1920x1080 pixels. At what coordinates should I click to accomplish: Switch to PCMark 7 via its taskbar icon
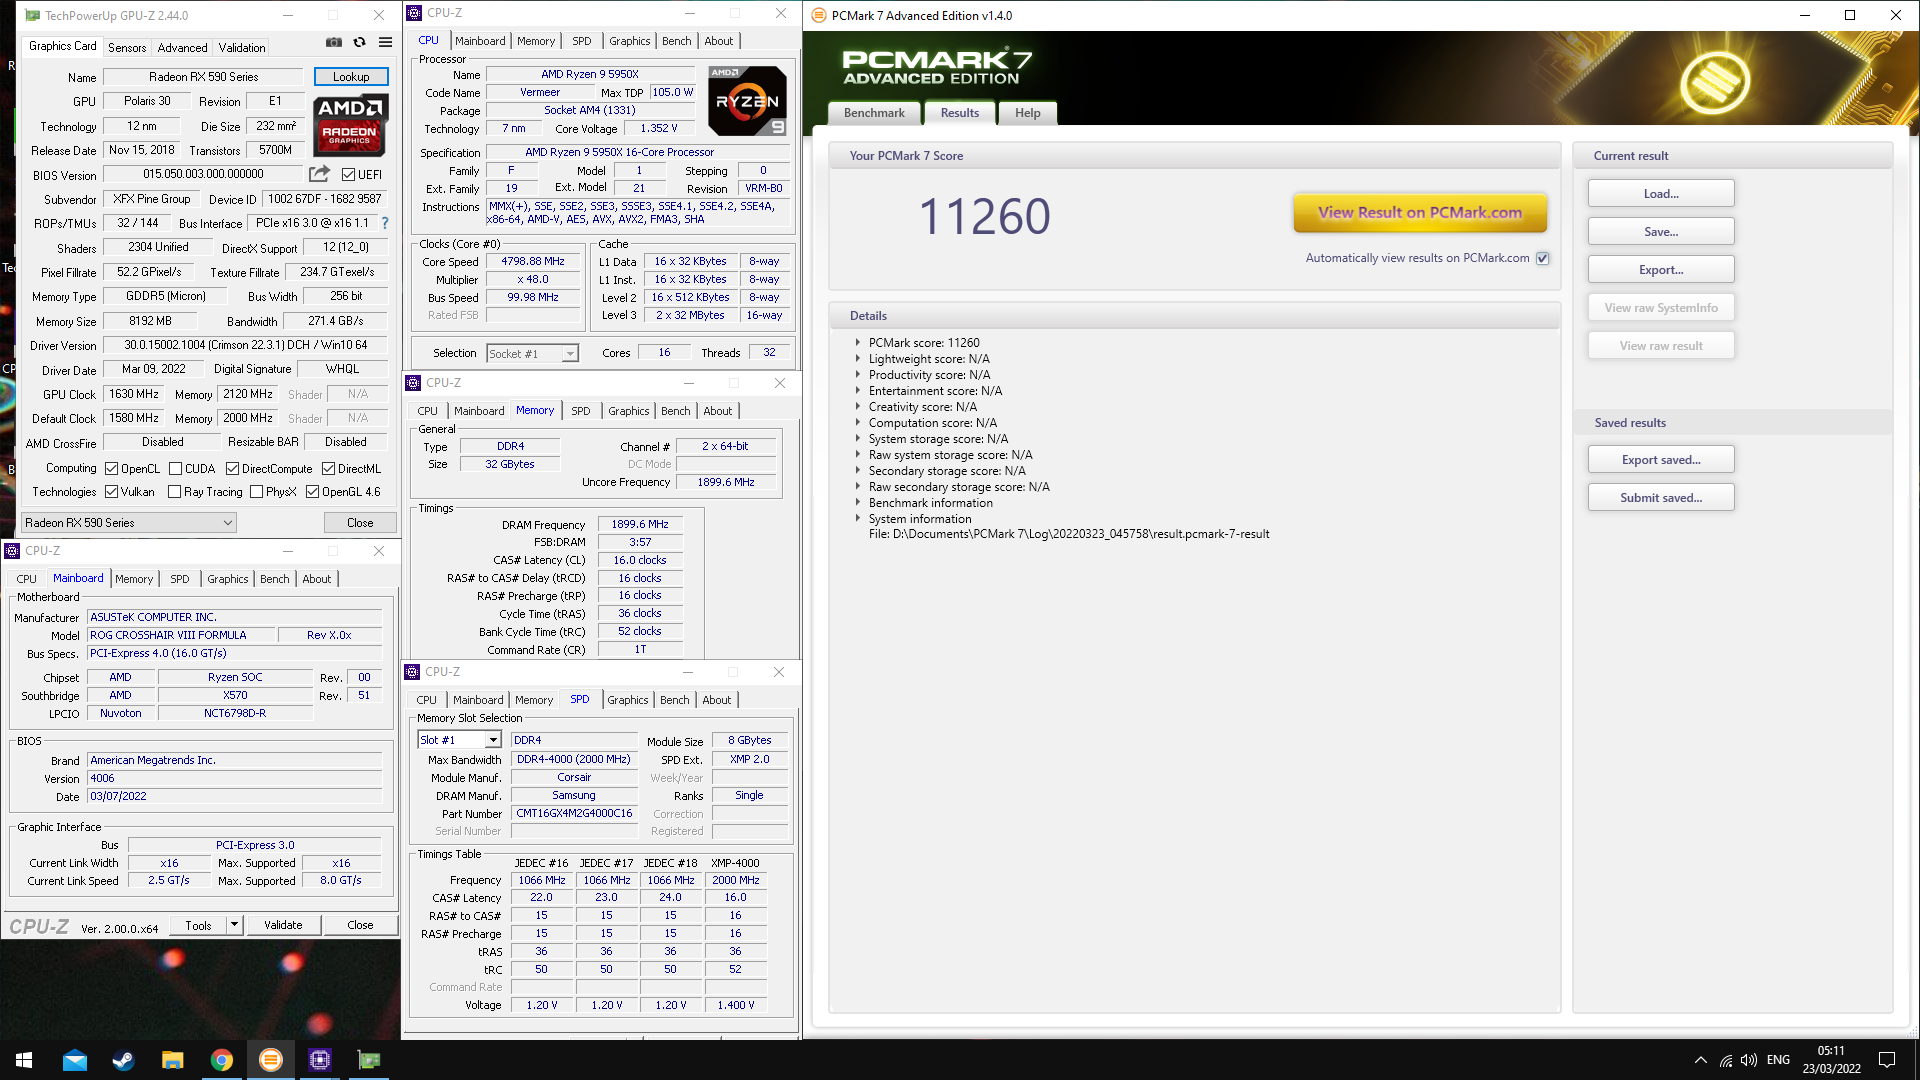pyautogui.click(x=271, y=1060)
